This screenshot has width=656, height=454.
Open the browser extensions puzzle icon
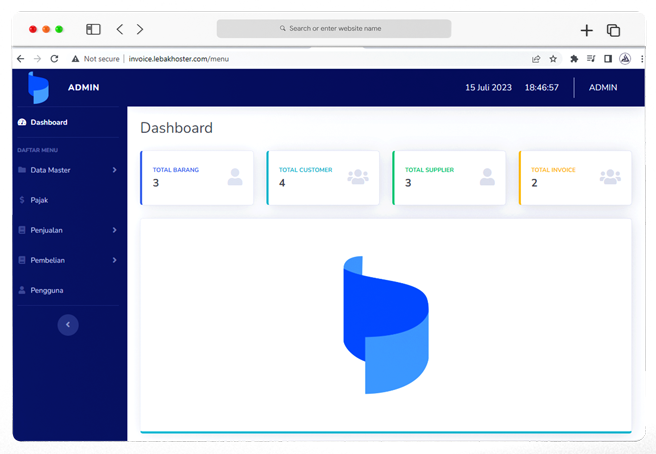pos(574,59)
